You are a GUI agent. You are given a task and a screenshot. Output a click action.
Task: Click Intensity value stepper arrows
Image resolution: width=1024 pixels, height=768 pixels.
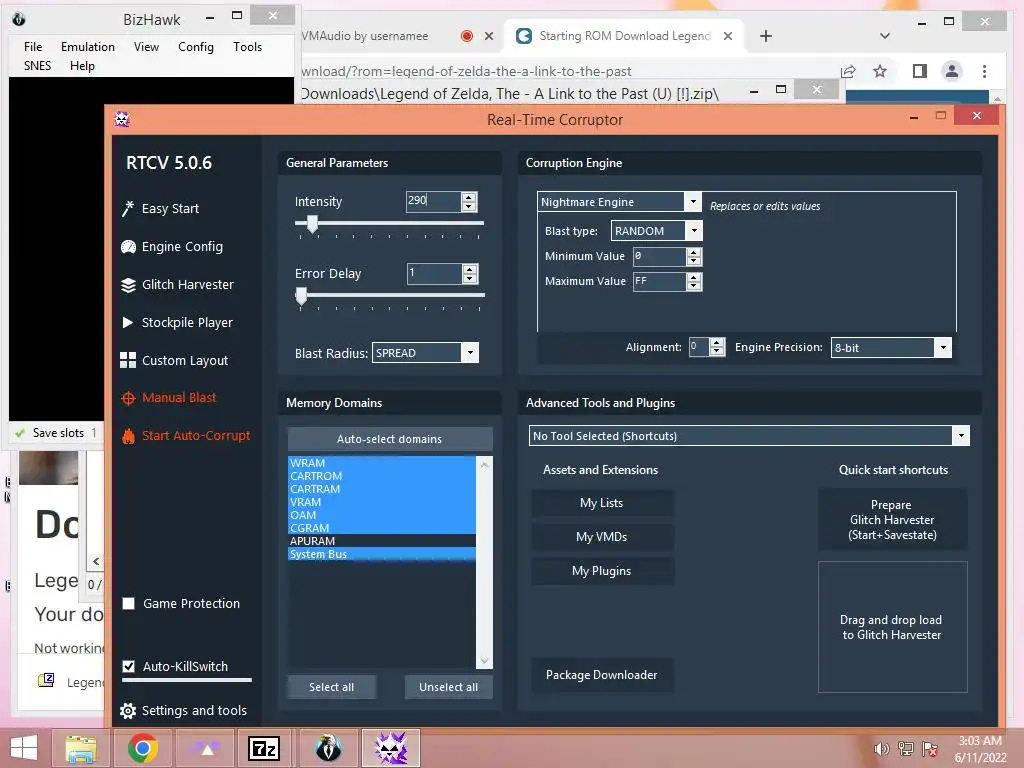pyautogui.click(x=469, y=202)
